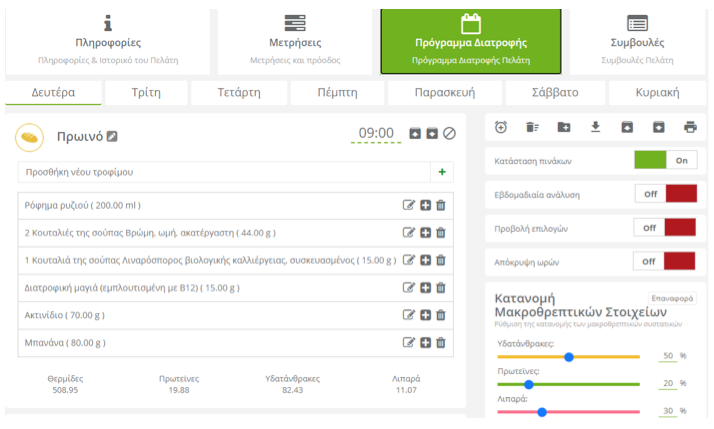Image resolution: width=714 pixels, height=429 pixels.
Task: Delete the Διατροφική μαγιά entry
Action: point(441,287)
